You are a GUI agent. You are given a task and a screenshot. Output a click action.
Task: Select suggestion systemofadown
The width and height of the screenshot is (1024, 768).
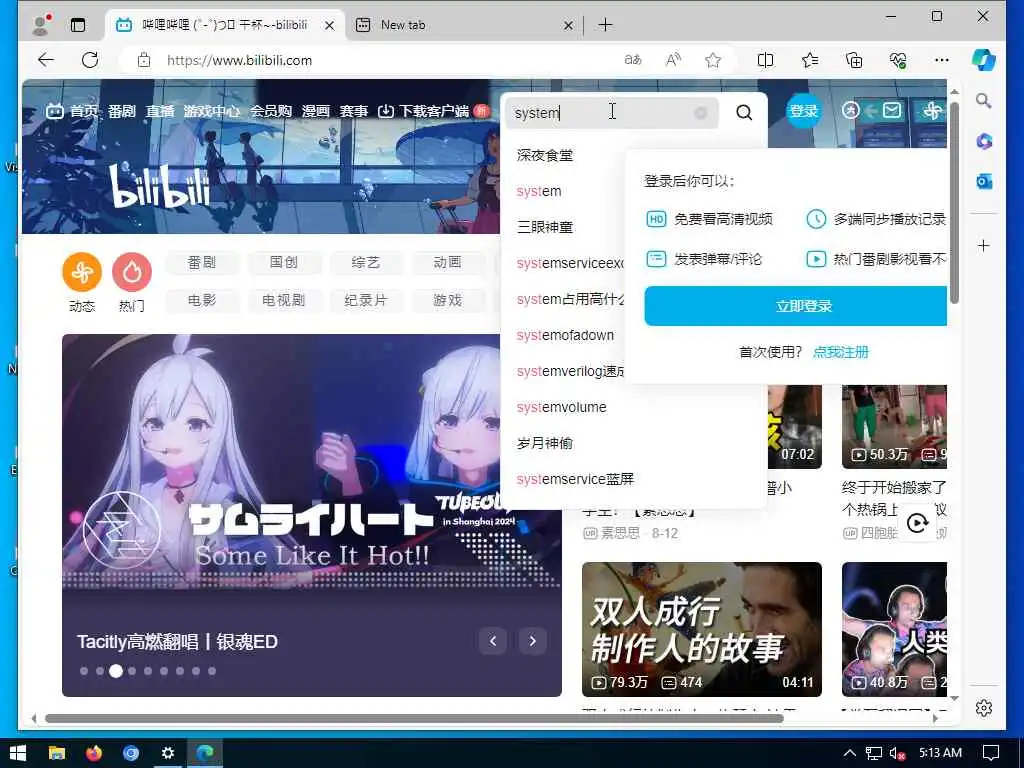click(x=565, y=335)
